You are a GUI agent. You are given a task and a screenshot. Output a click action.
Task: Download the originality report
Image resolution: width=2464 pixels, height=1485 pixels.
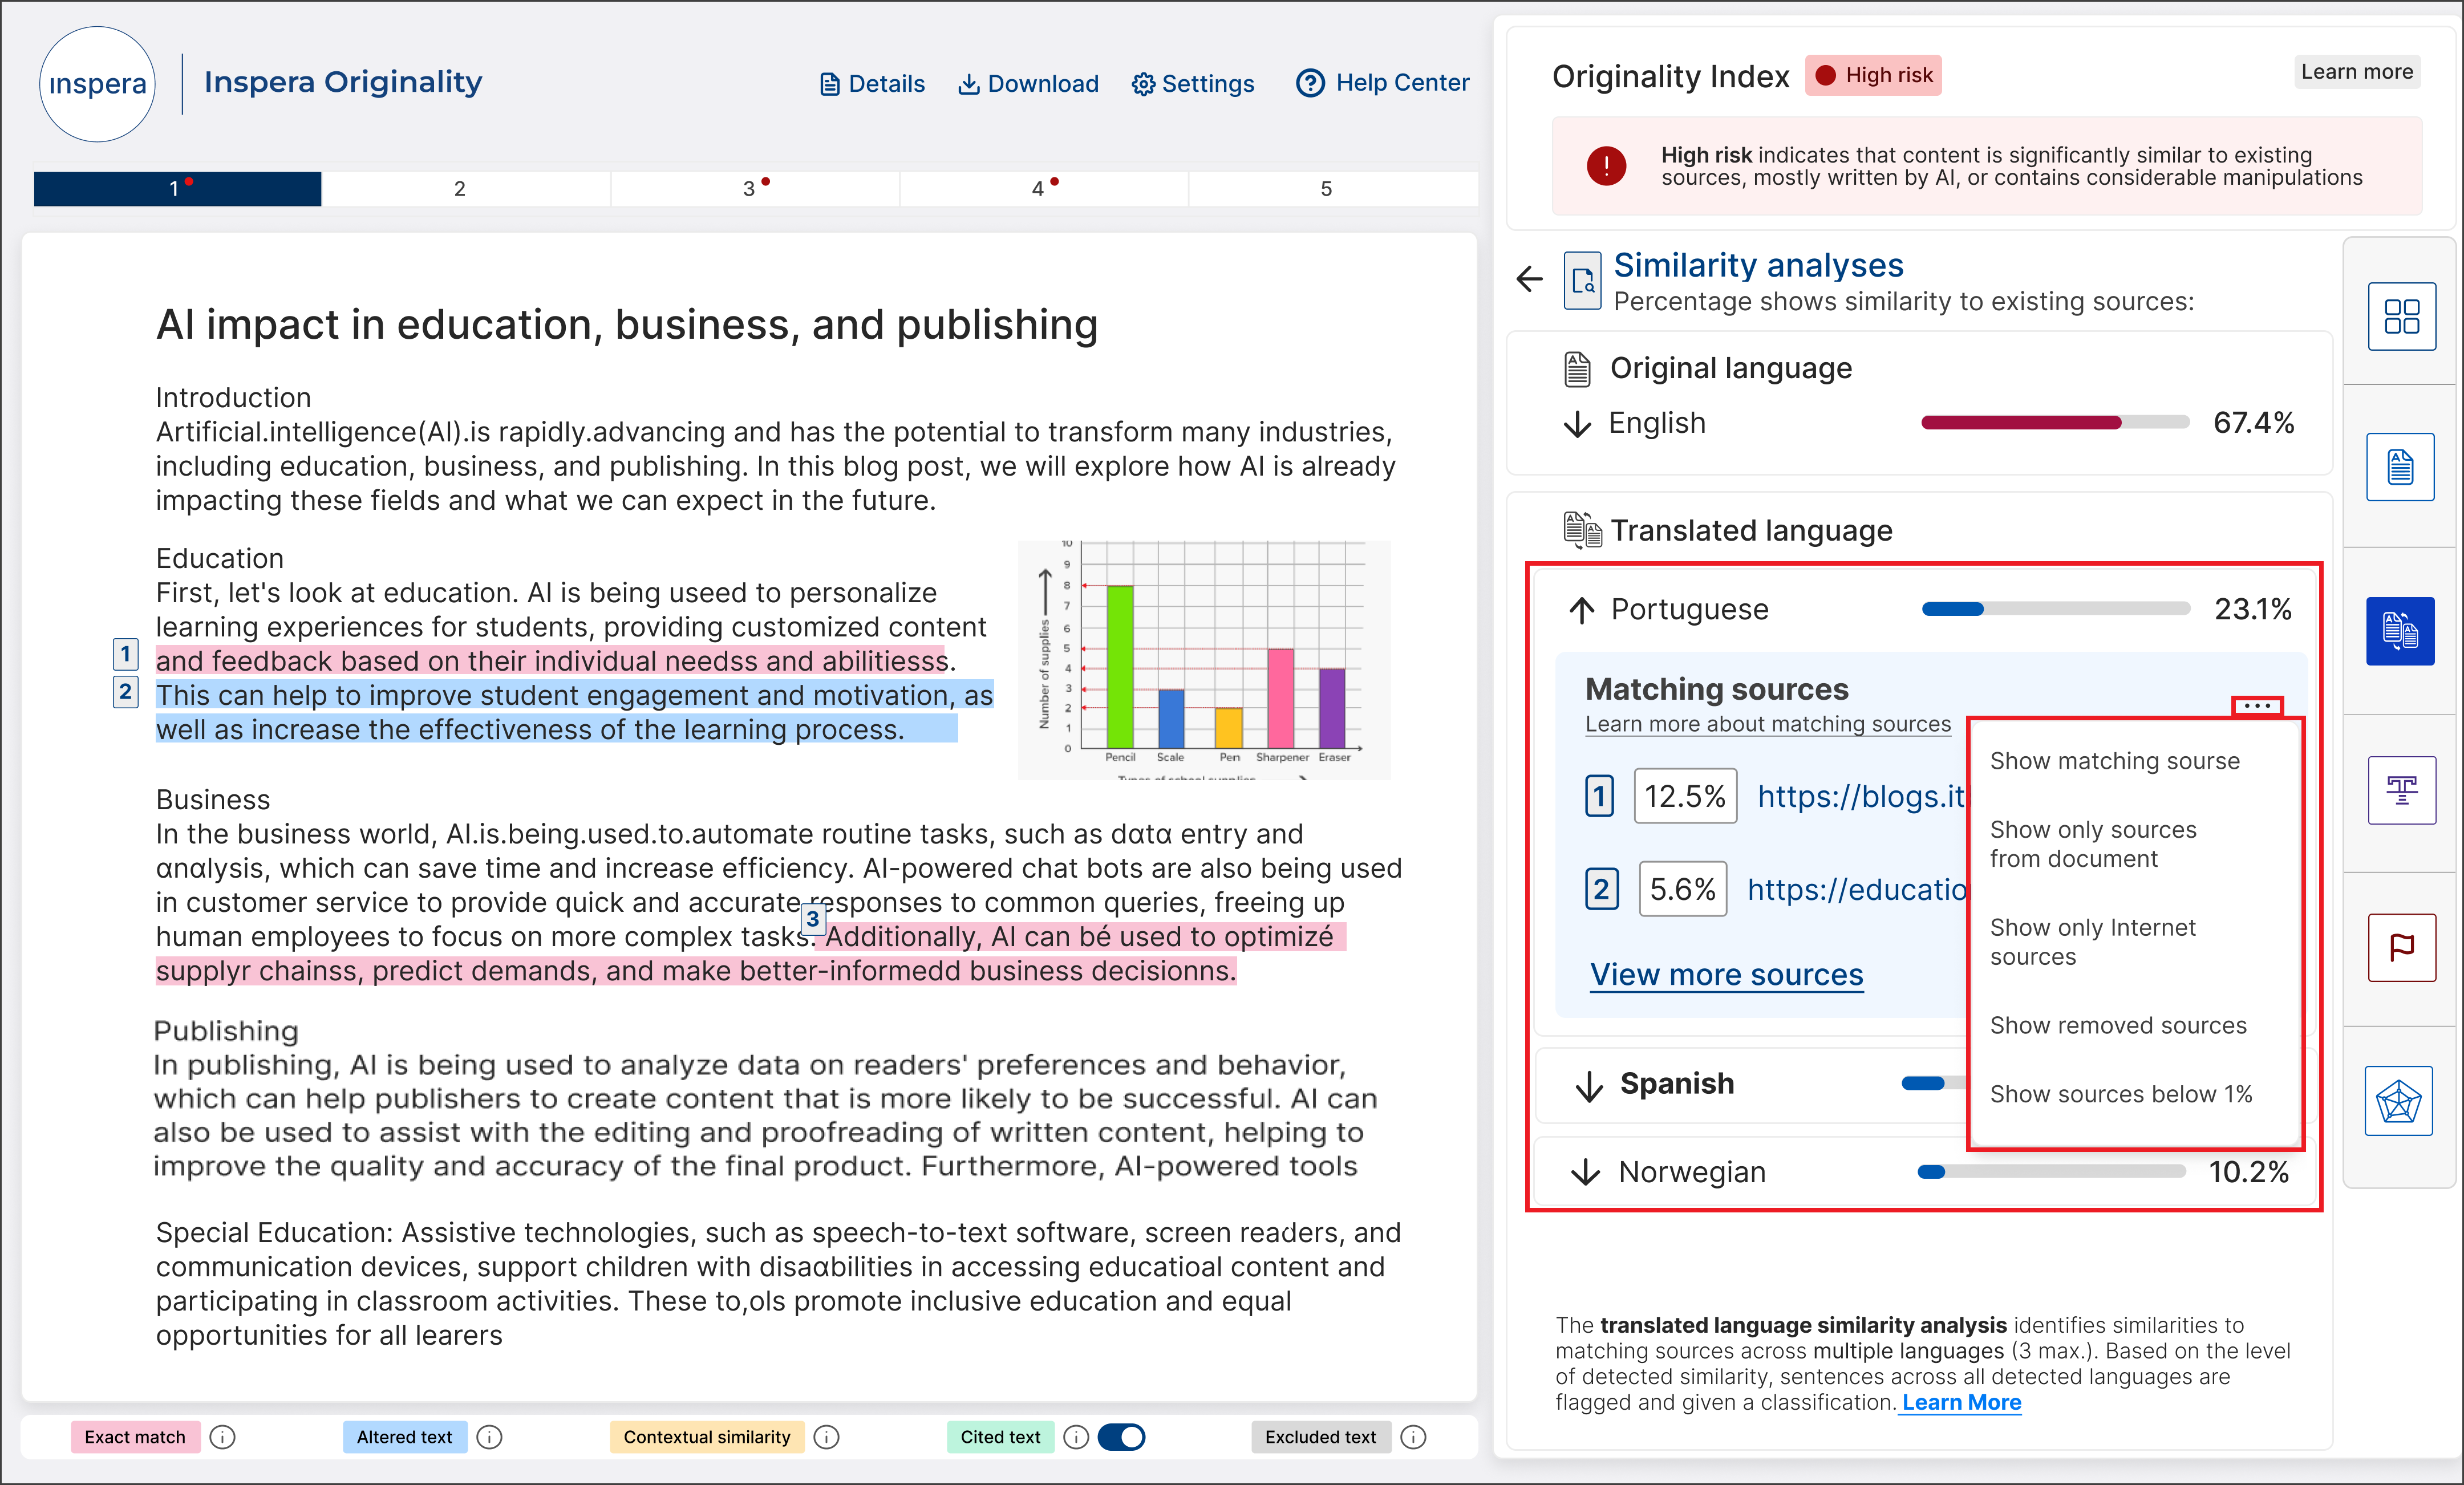(x=1029, y=83)
